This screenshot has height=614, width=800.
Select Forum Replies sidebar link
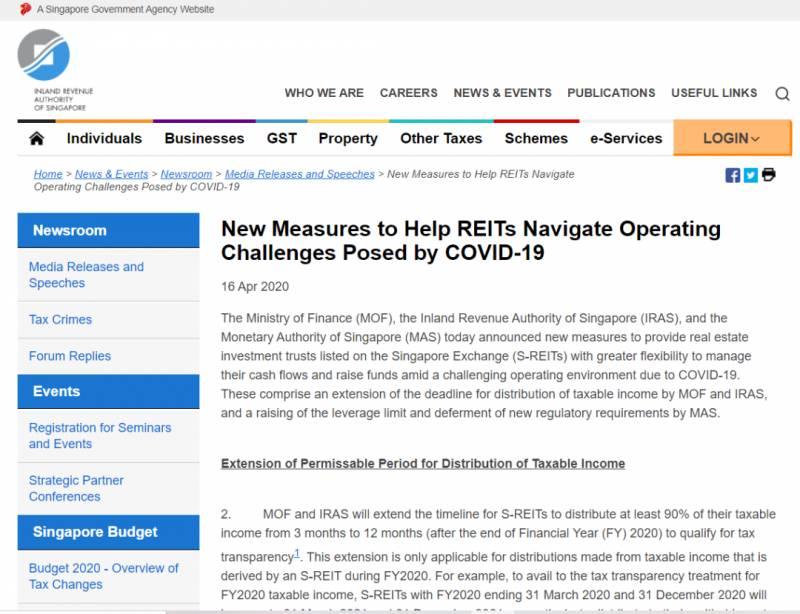tap(70, 355)
